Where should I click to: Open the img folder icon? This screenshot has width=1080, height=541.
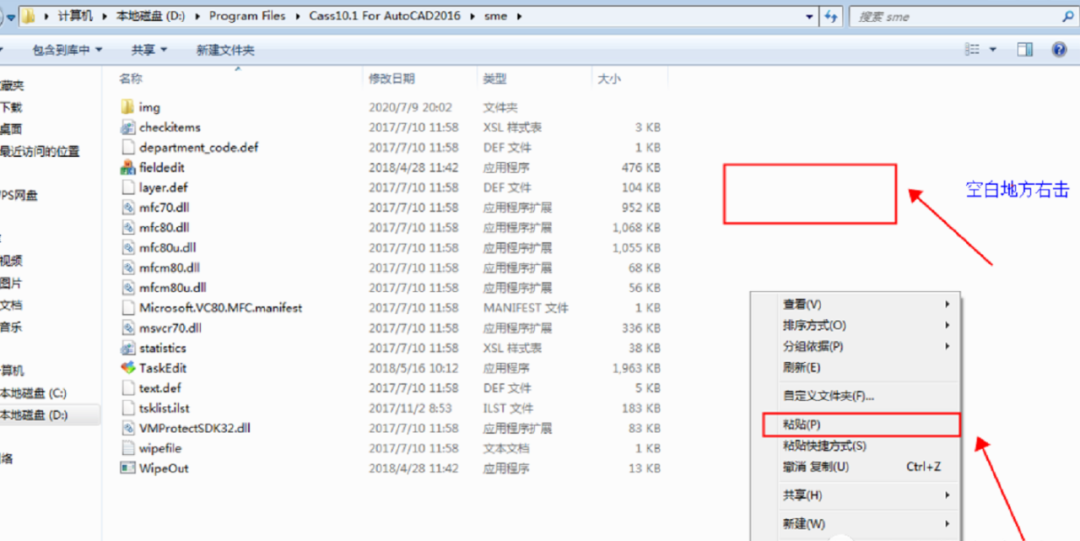[x=127, y=107]
